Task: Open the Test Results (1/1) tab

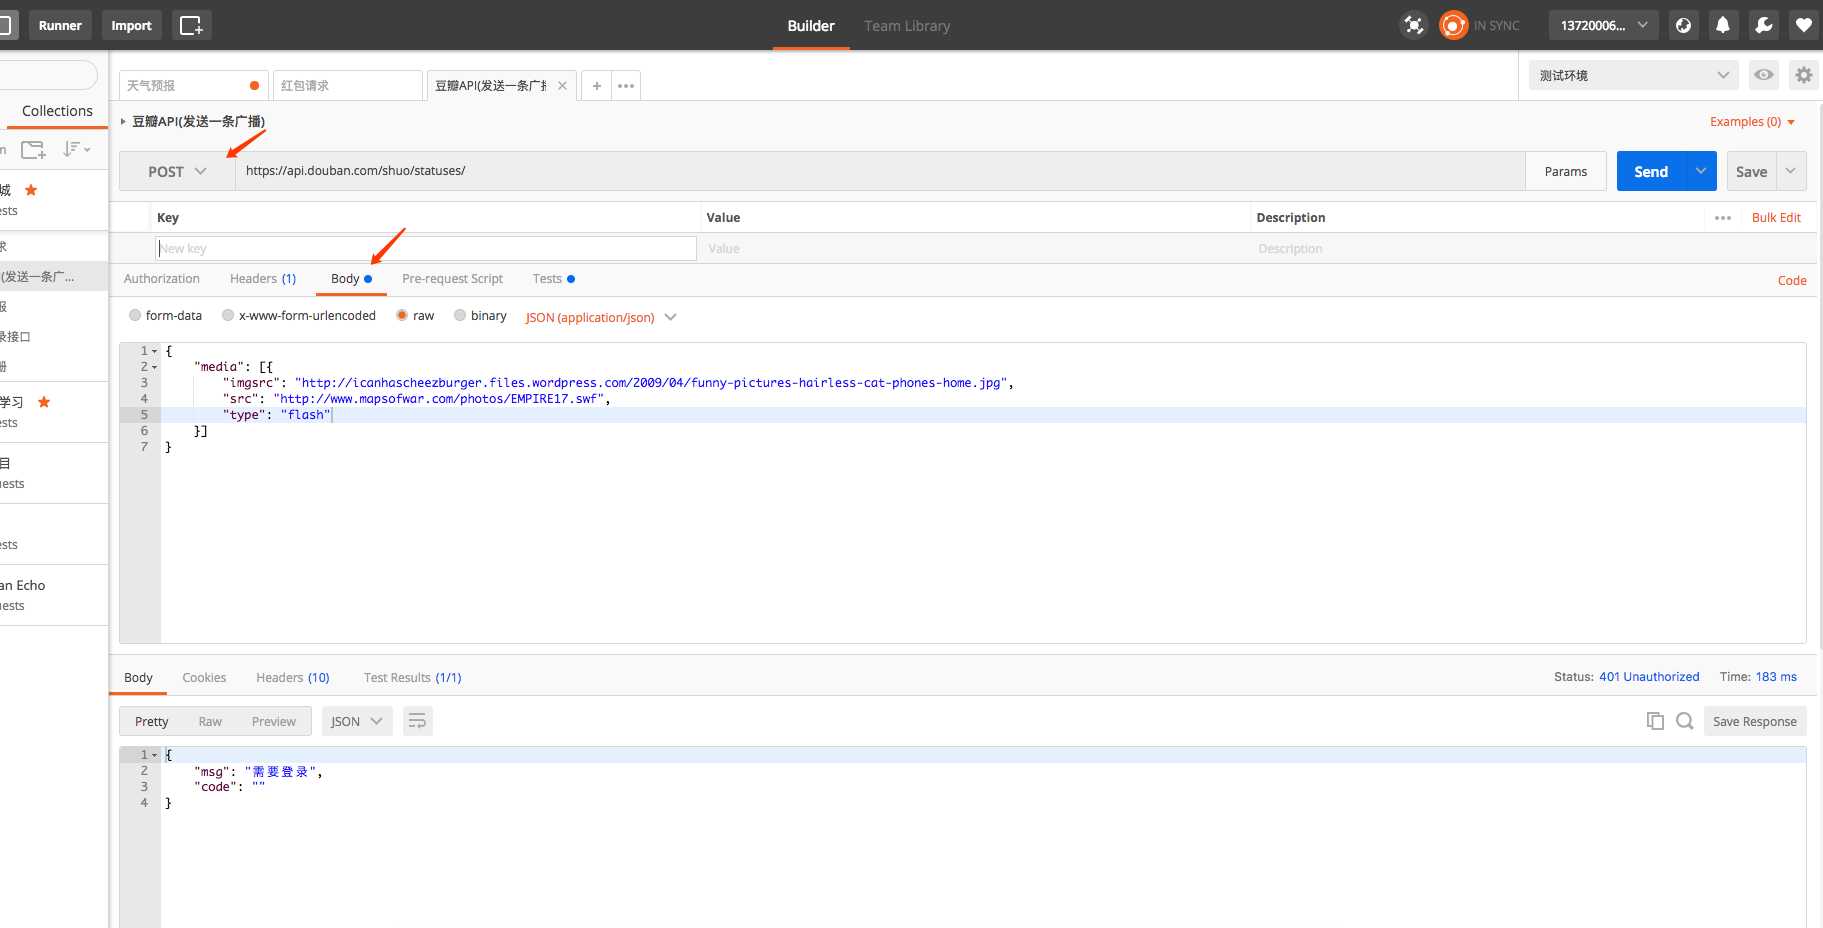Action: tap(413, 678)
